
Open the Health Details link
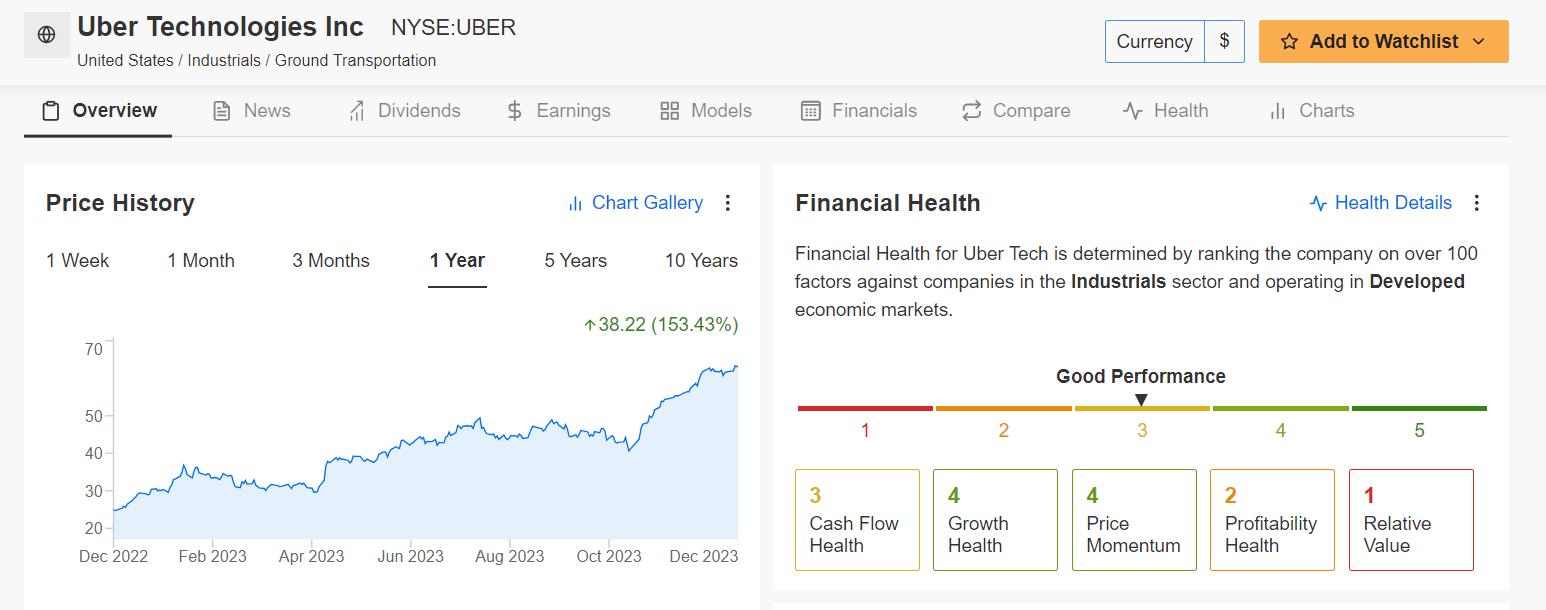[1381, 203]
